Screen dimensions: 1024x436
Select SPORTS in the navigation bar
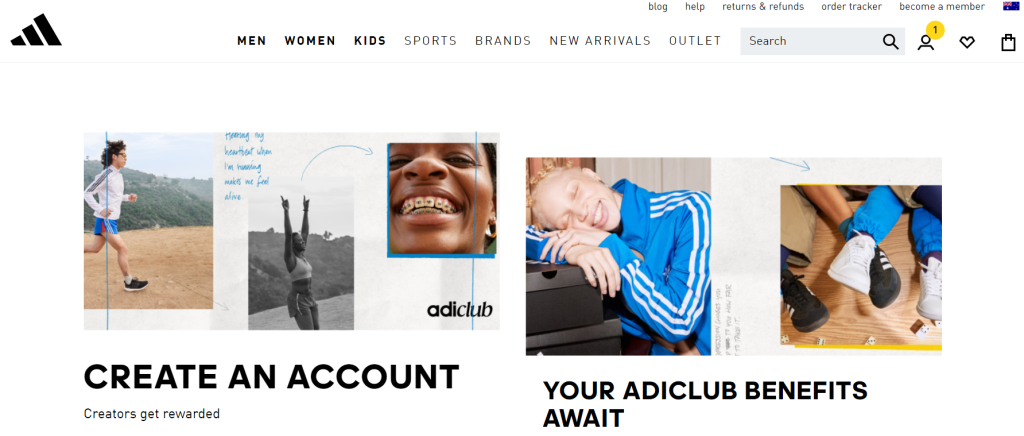click(430, 40)
